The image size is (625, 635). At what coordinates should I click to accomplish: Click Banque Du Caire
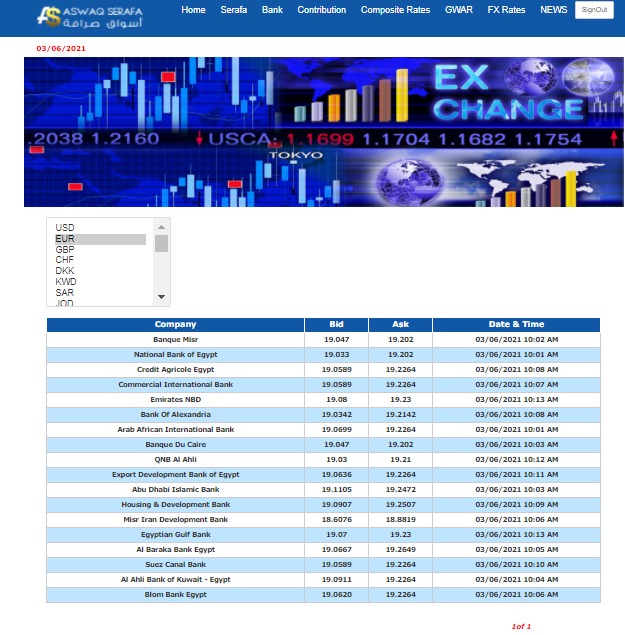[175, 444]
